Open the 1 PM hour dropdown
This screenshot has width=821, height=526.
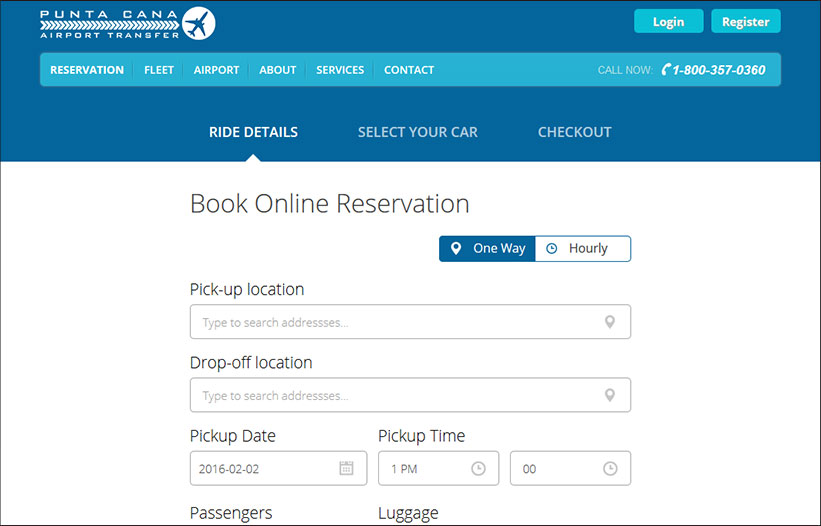(438, 468)
